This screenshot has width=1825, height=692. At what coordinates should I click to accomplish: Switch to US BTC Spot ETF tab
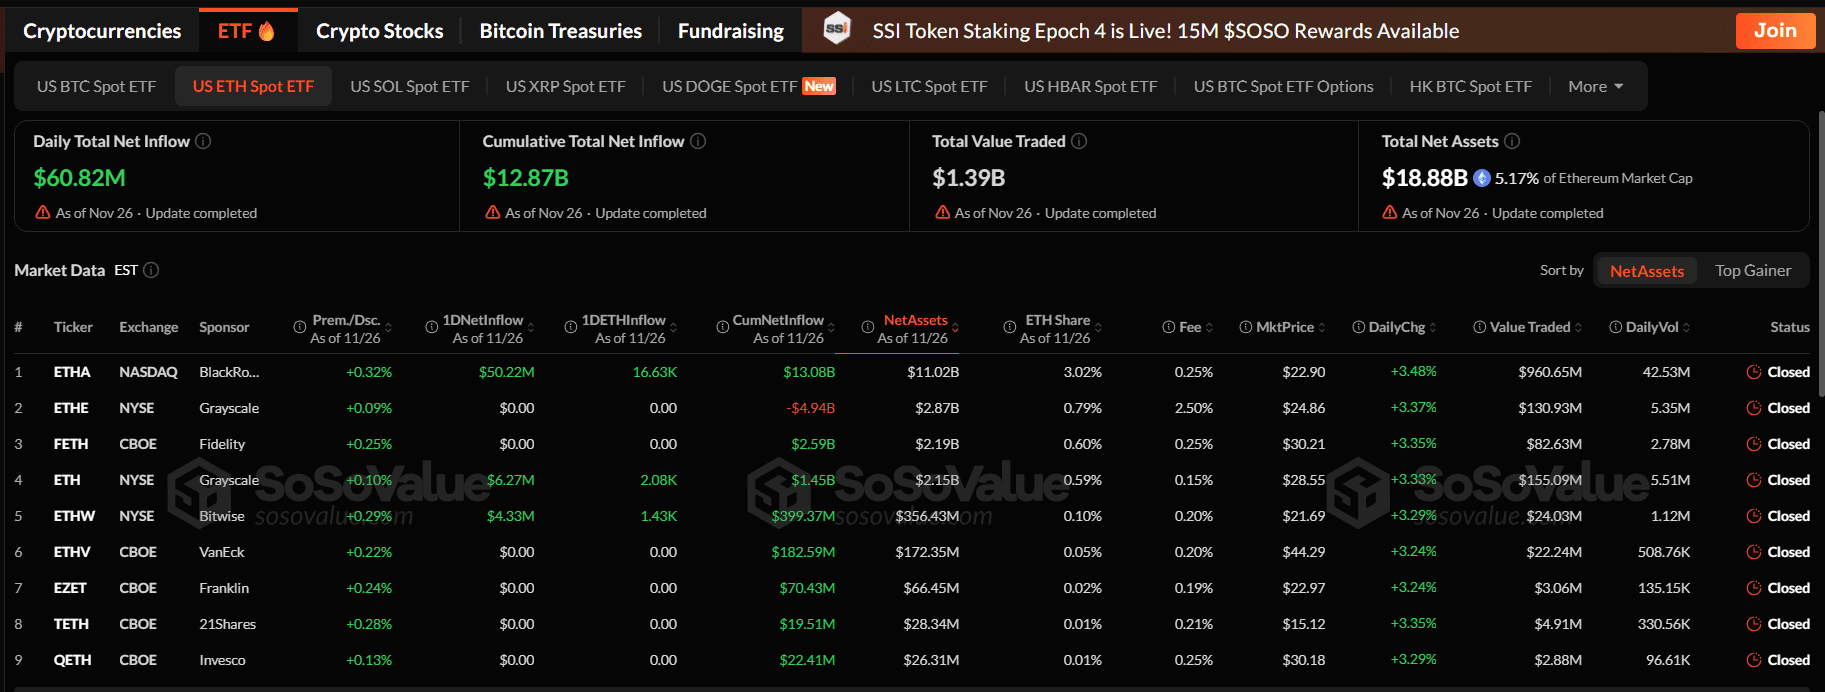pos(96,86)
